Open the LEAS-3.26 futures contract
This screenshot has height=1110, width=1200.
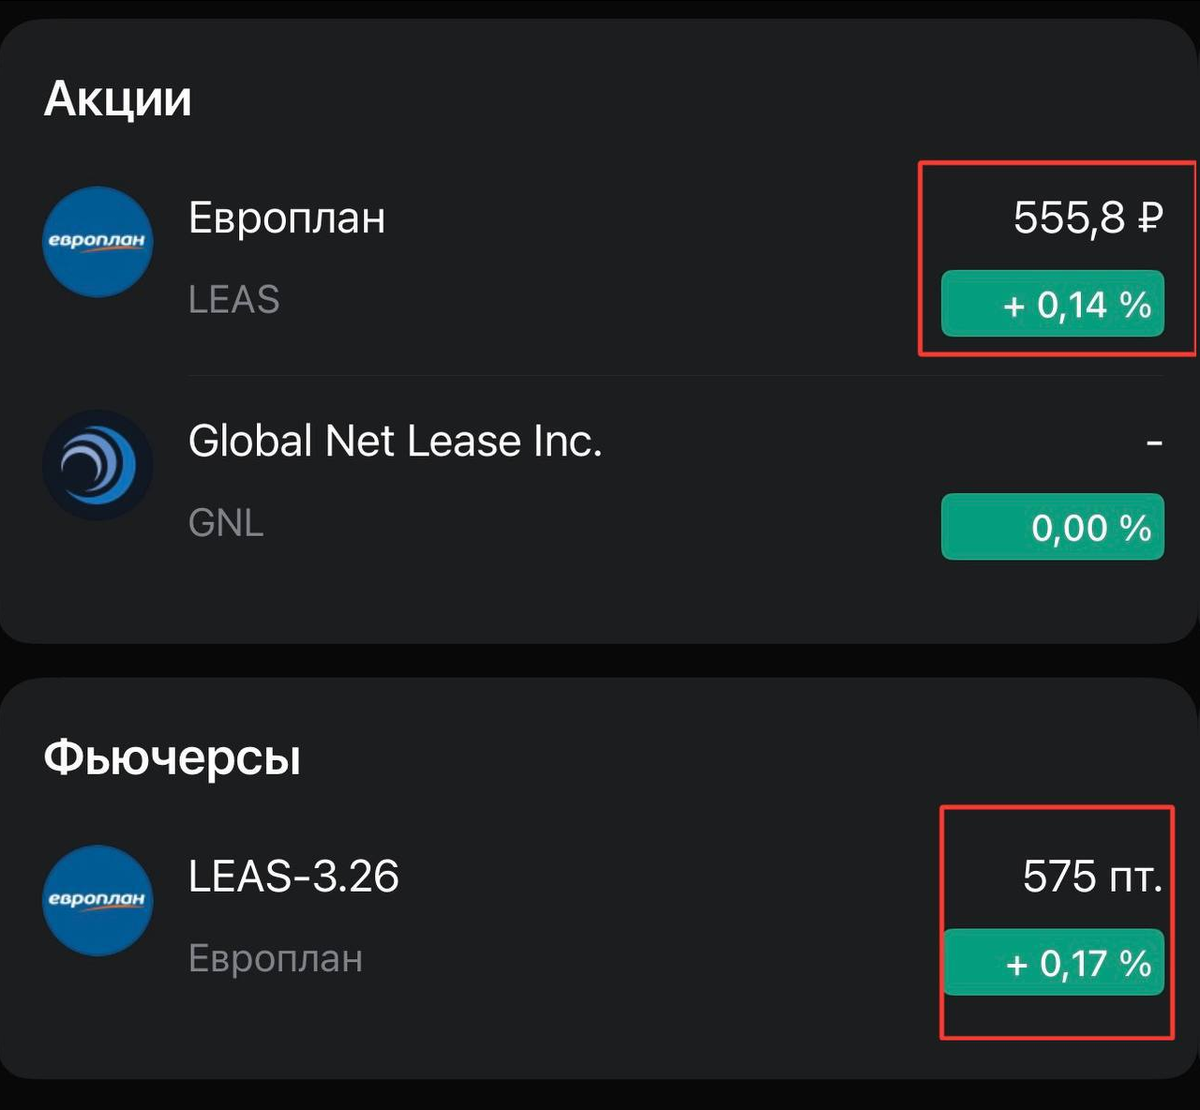tap(293, 877)
